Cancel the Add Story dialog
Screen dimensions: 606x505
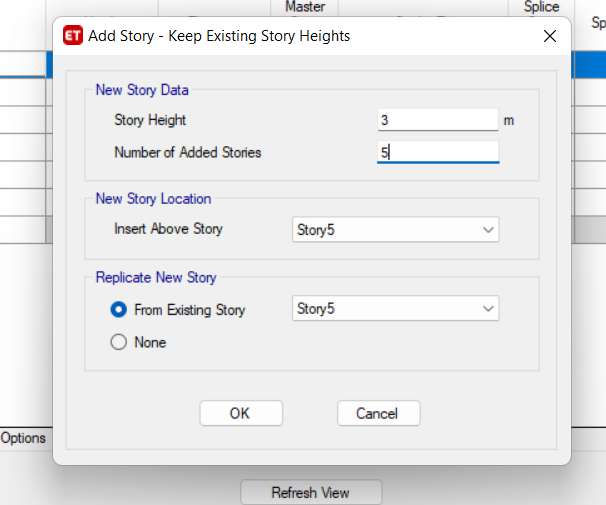pyautogui.click(x=378, y=413)
